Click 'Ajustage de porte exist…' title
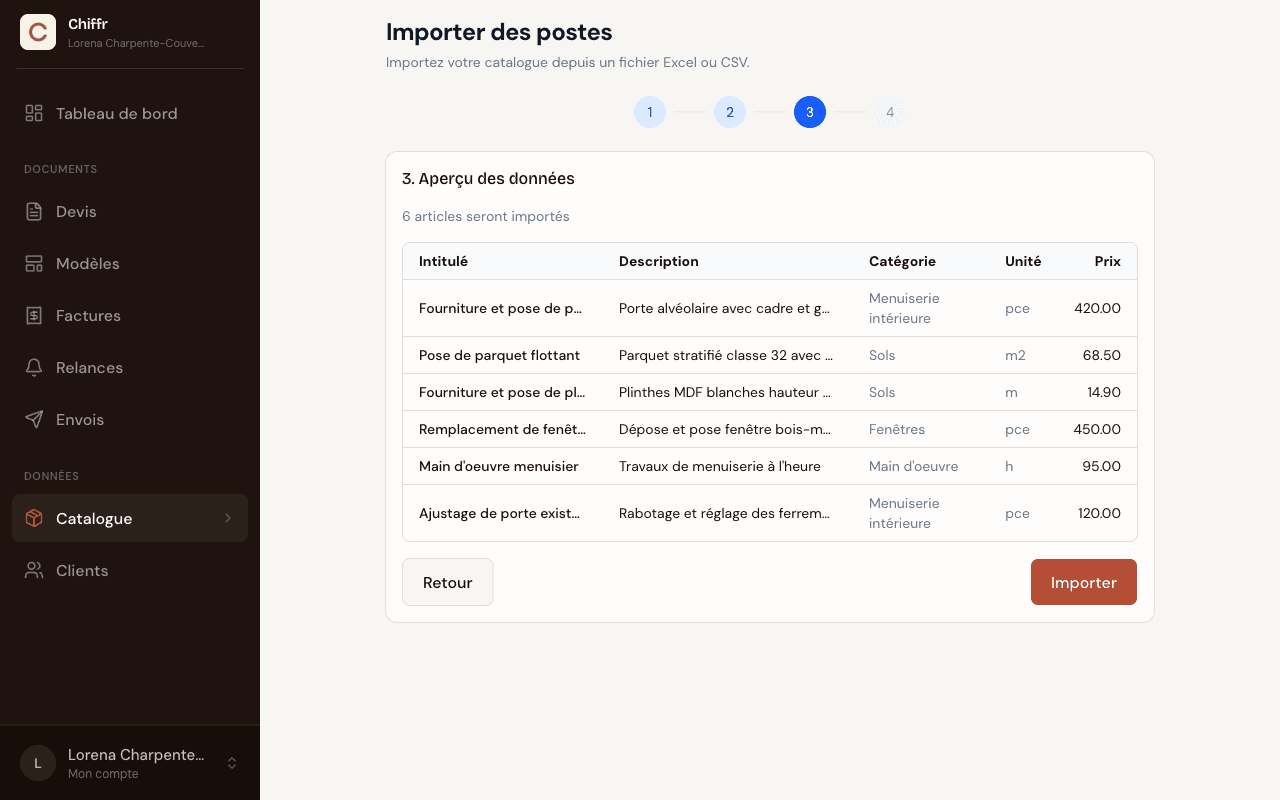The height and width of the screenshot is (800, 1280). 500,513
